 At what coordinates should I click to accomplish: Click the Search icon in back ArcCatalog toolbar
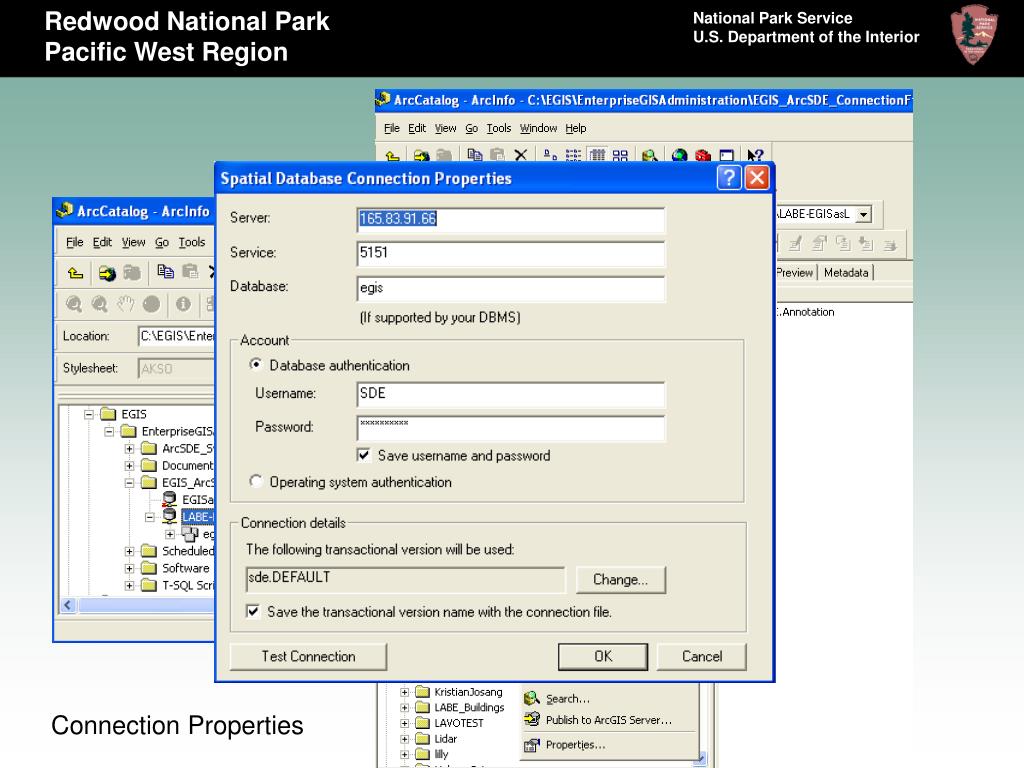point(649,155)
